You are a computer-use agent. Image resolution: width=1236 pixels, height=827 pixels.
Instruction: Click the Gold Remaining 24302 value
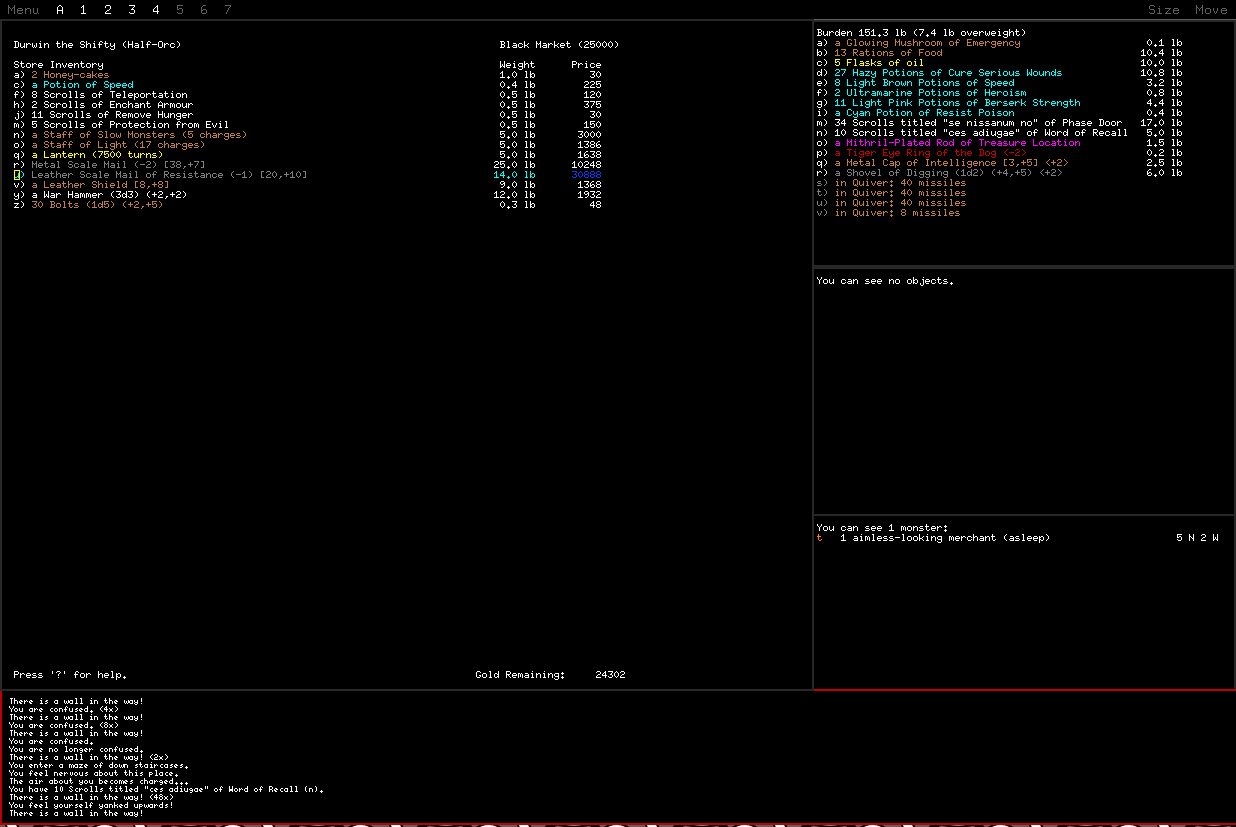(x=610, y=675)
